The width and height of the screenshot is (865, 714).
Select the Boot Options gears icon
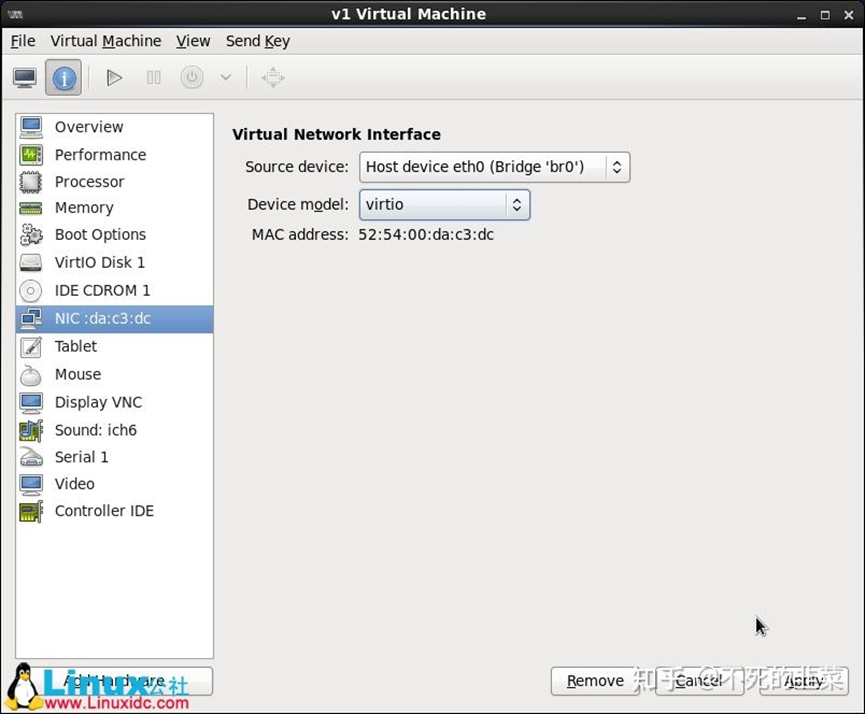31,235
